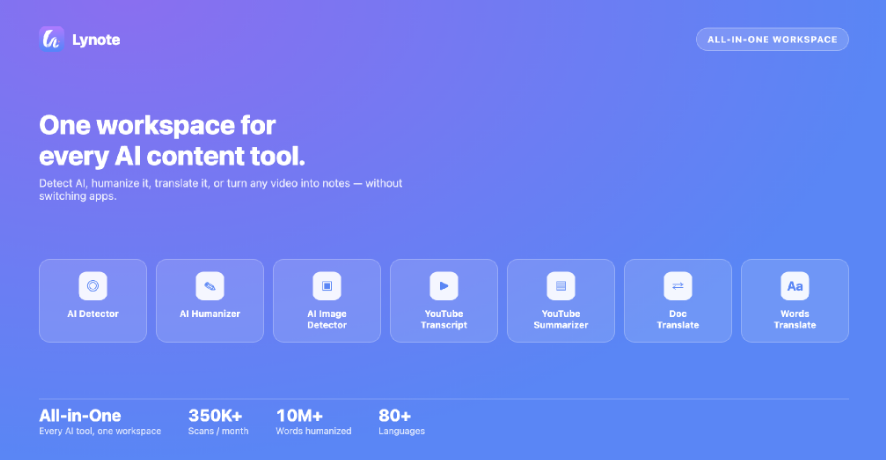This screenshot has height=460, width=886.
Task: Select the AI Humanizer pencil icon
Action: click(x=210, y=286)
